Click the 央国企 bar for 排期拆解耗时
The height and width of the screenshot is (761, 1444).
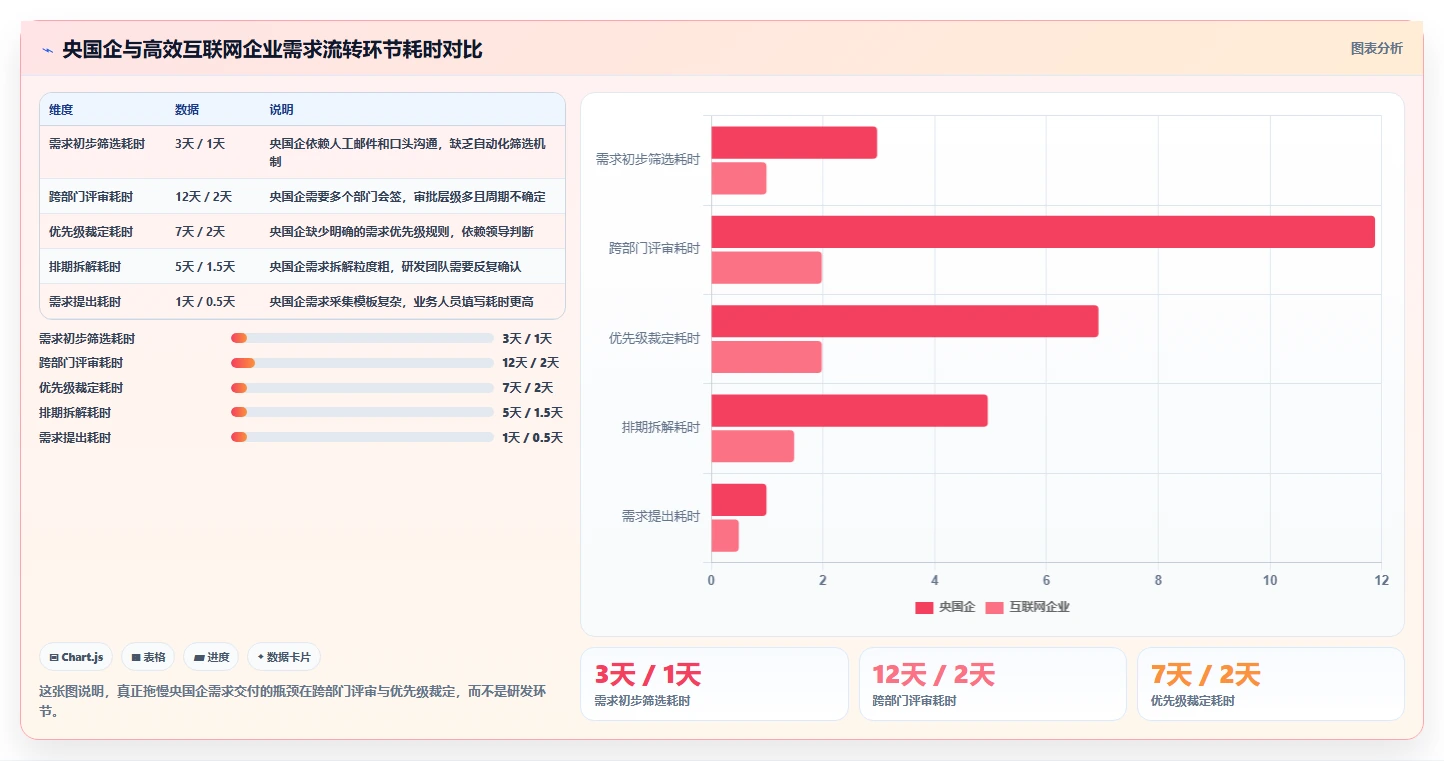click(x=849, y=411)
